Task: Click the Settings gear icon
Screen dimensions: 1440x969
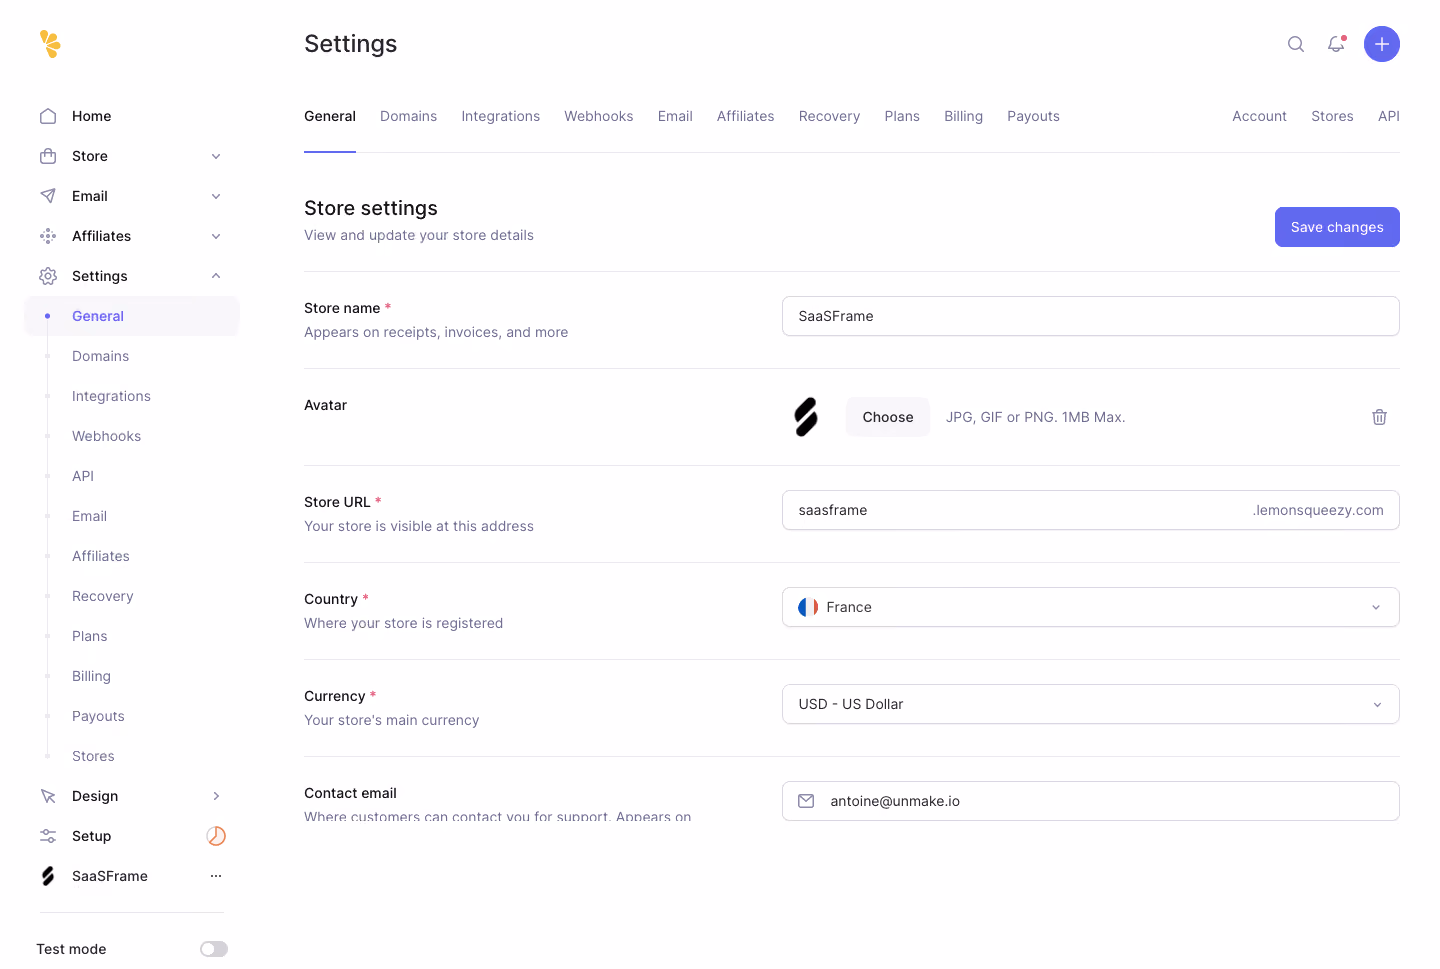Action: 48,276
